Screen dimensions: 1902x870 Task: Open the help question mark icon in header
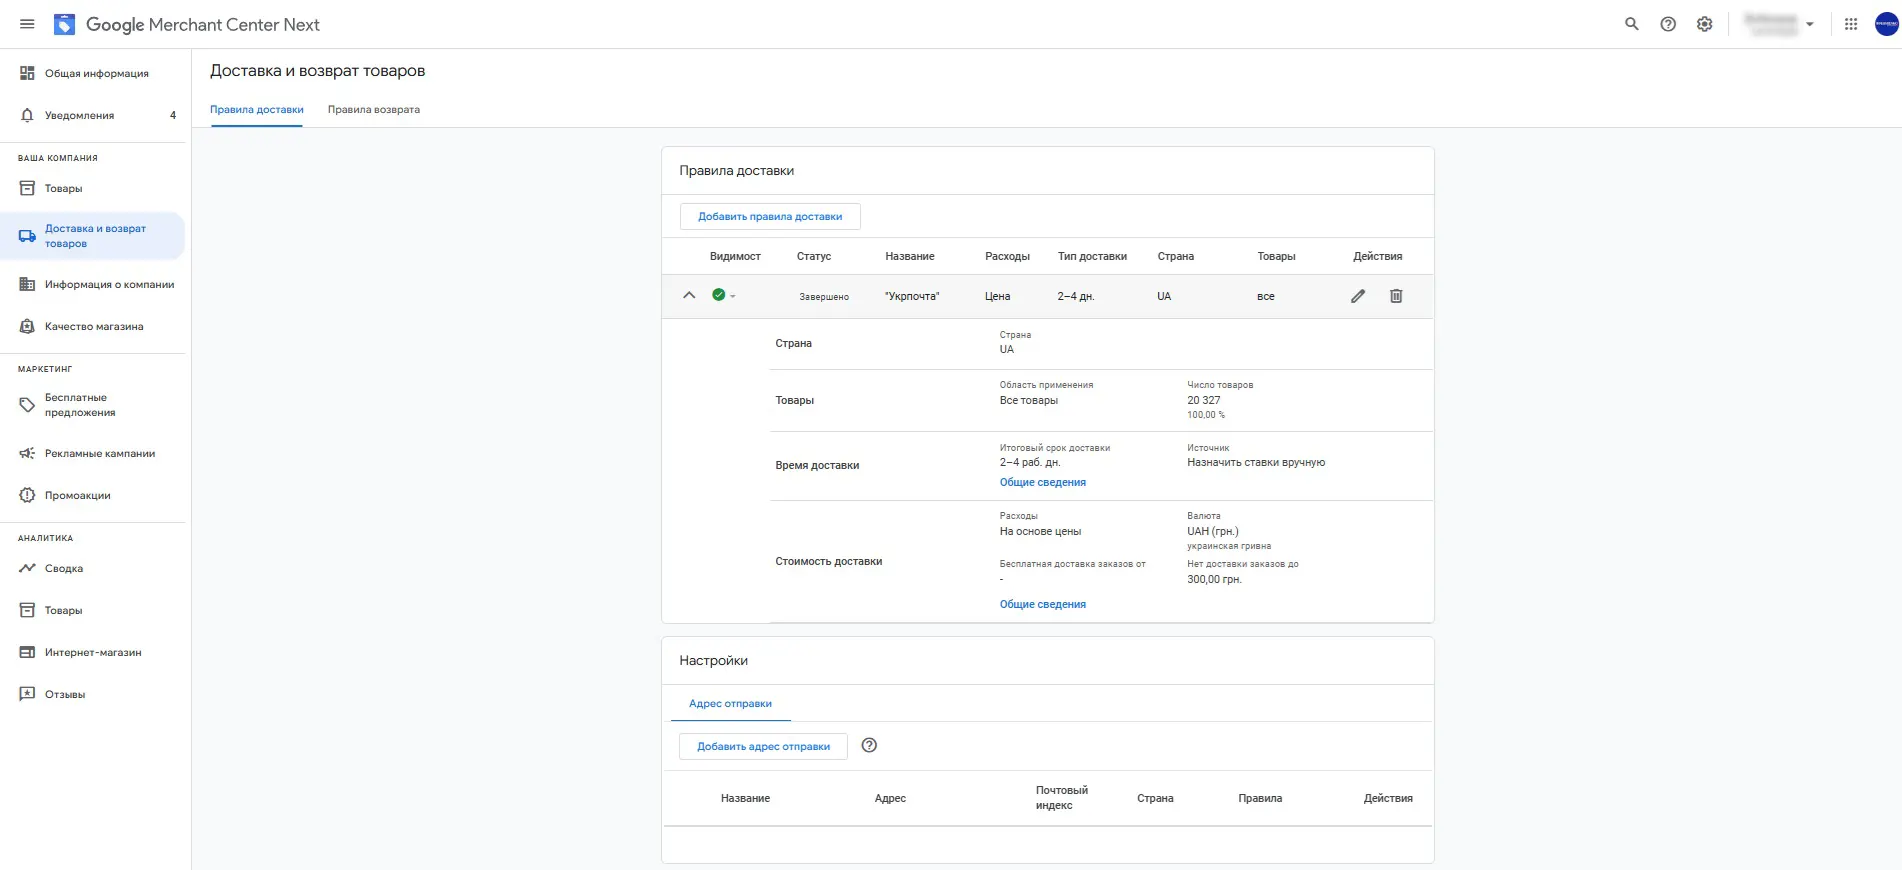1668,24
